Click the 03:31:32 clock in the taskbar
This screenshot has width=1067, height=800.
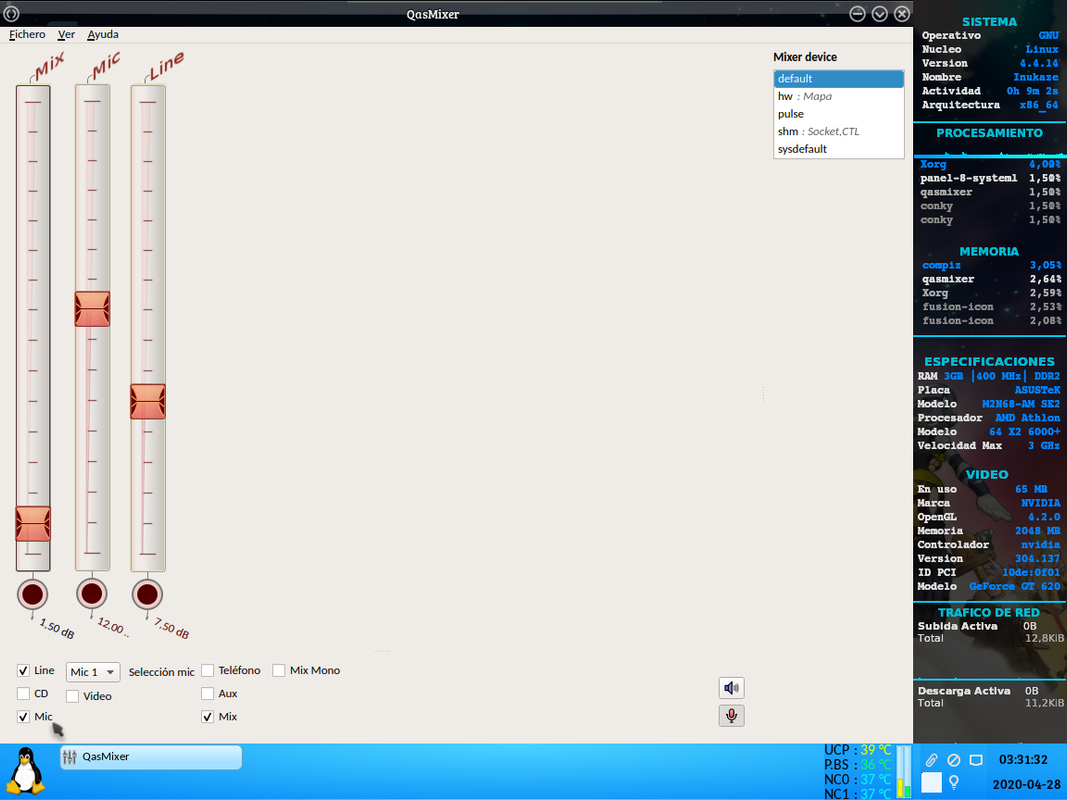(1023, 760)
